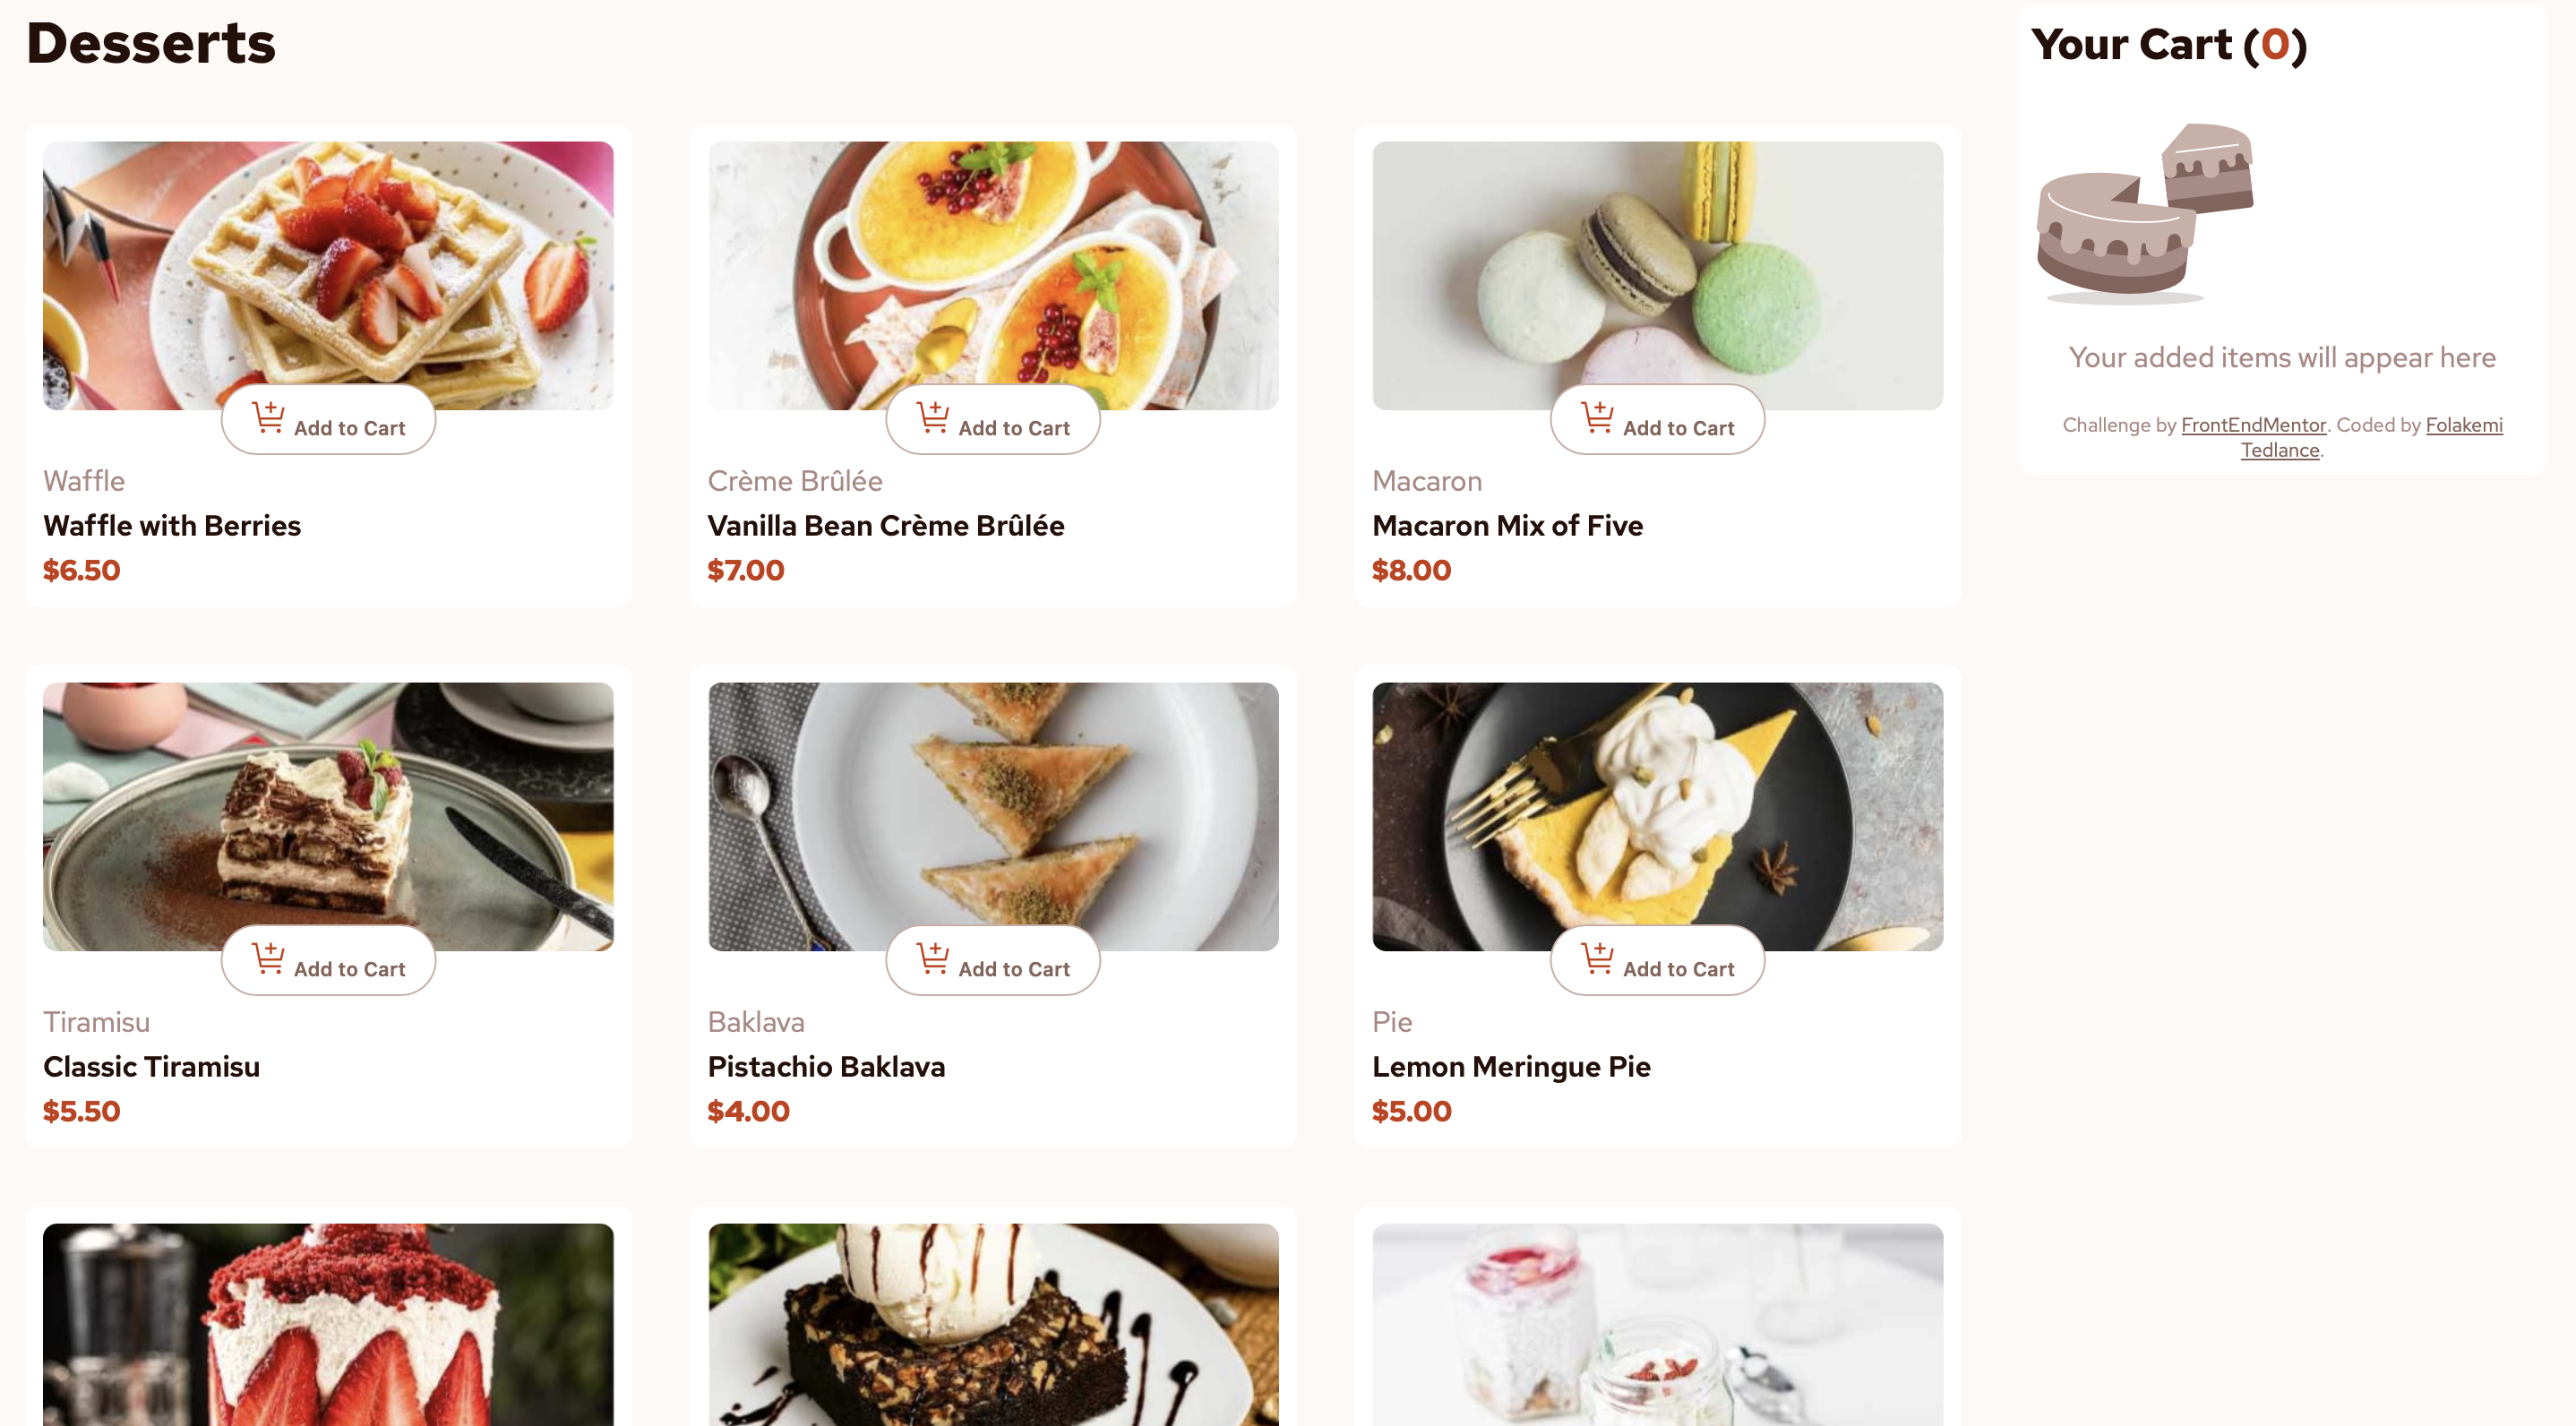Add Pistachio Baklava to cart
Viewport: 2576px width, 1426px height.
[x=993, y=960]
